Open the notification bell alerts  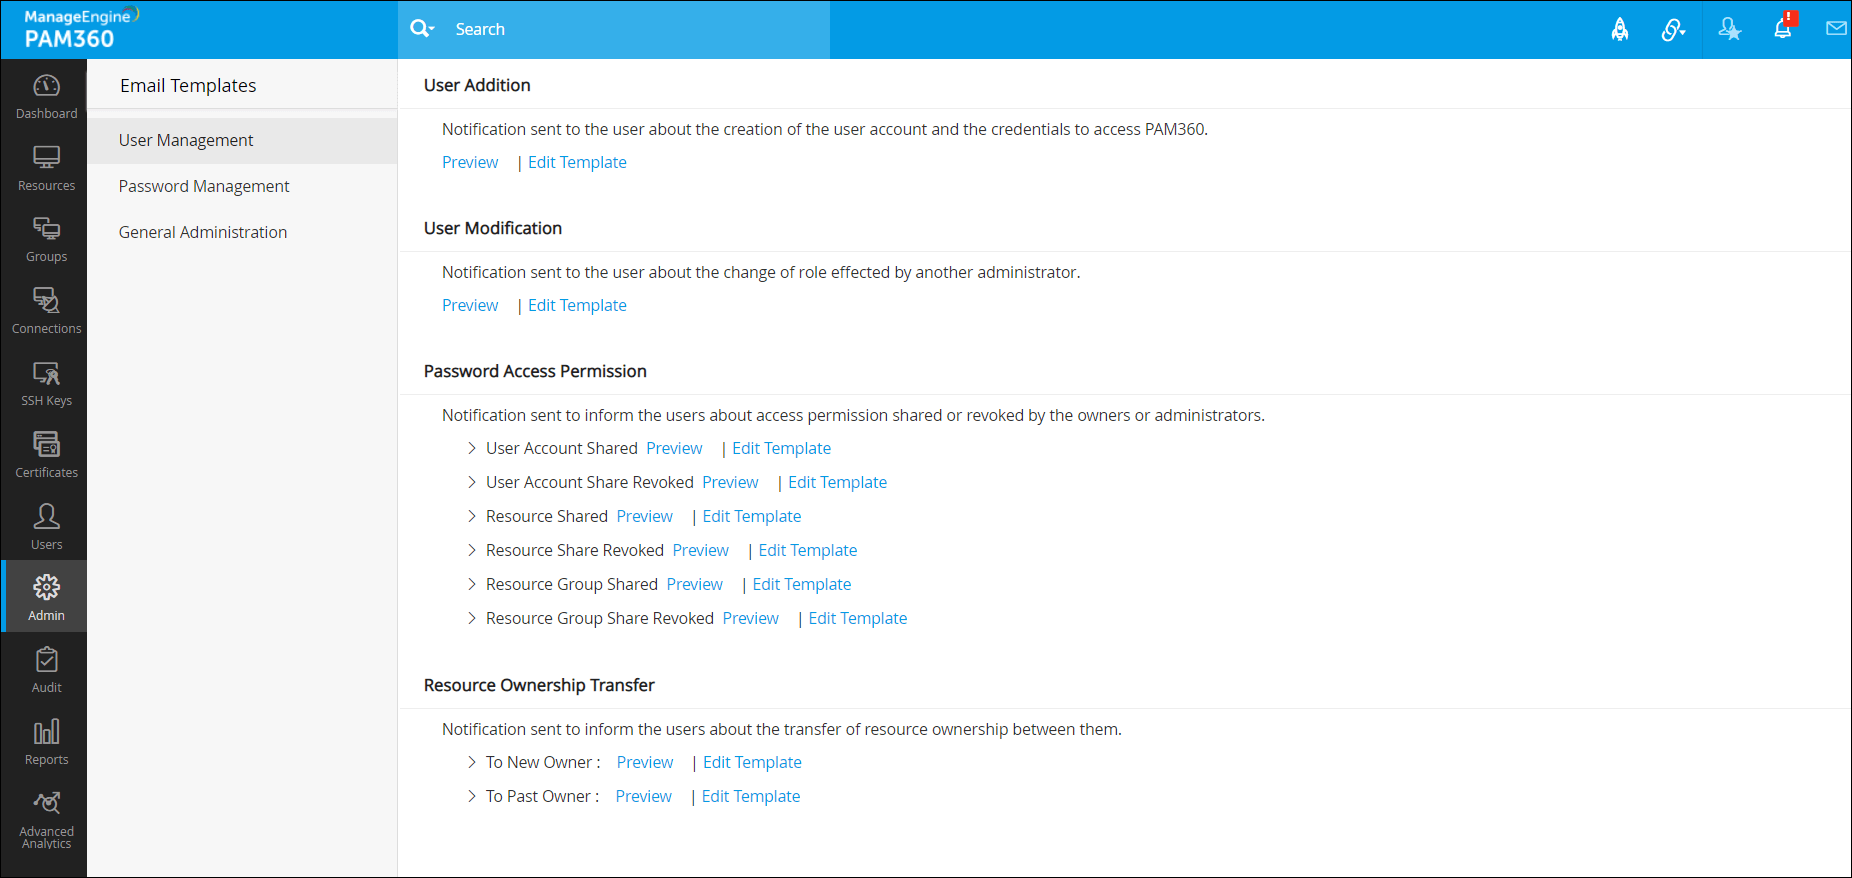point(1783,28)
